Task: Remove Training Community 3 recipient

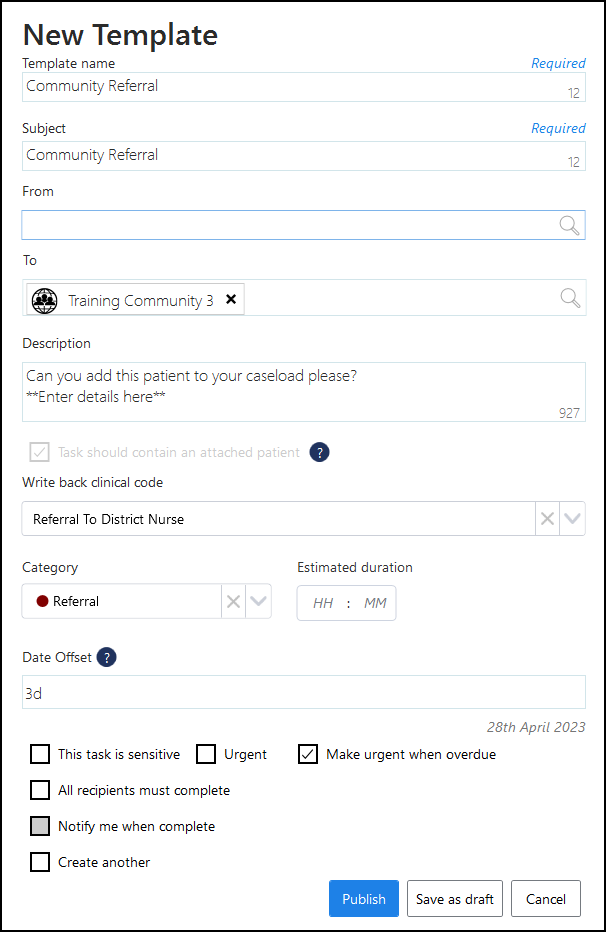Action: coord(231,300)
